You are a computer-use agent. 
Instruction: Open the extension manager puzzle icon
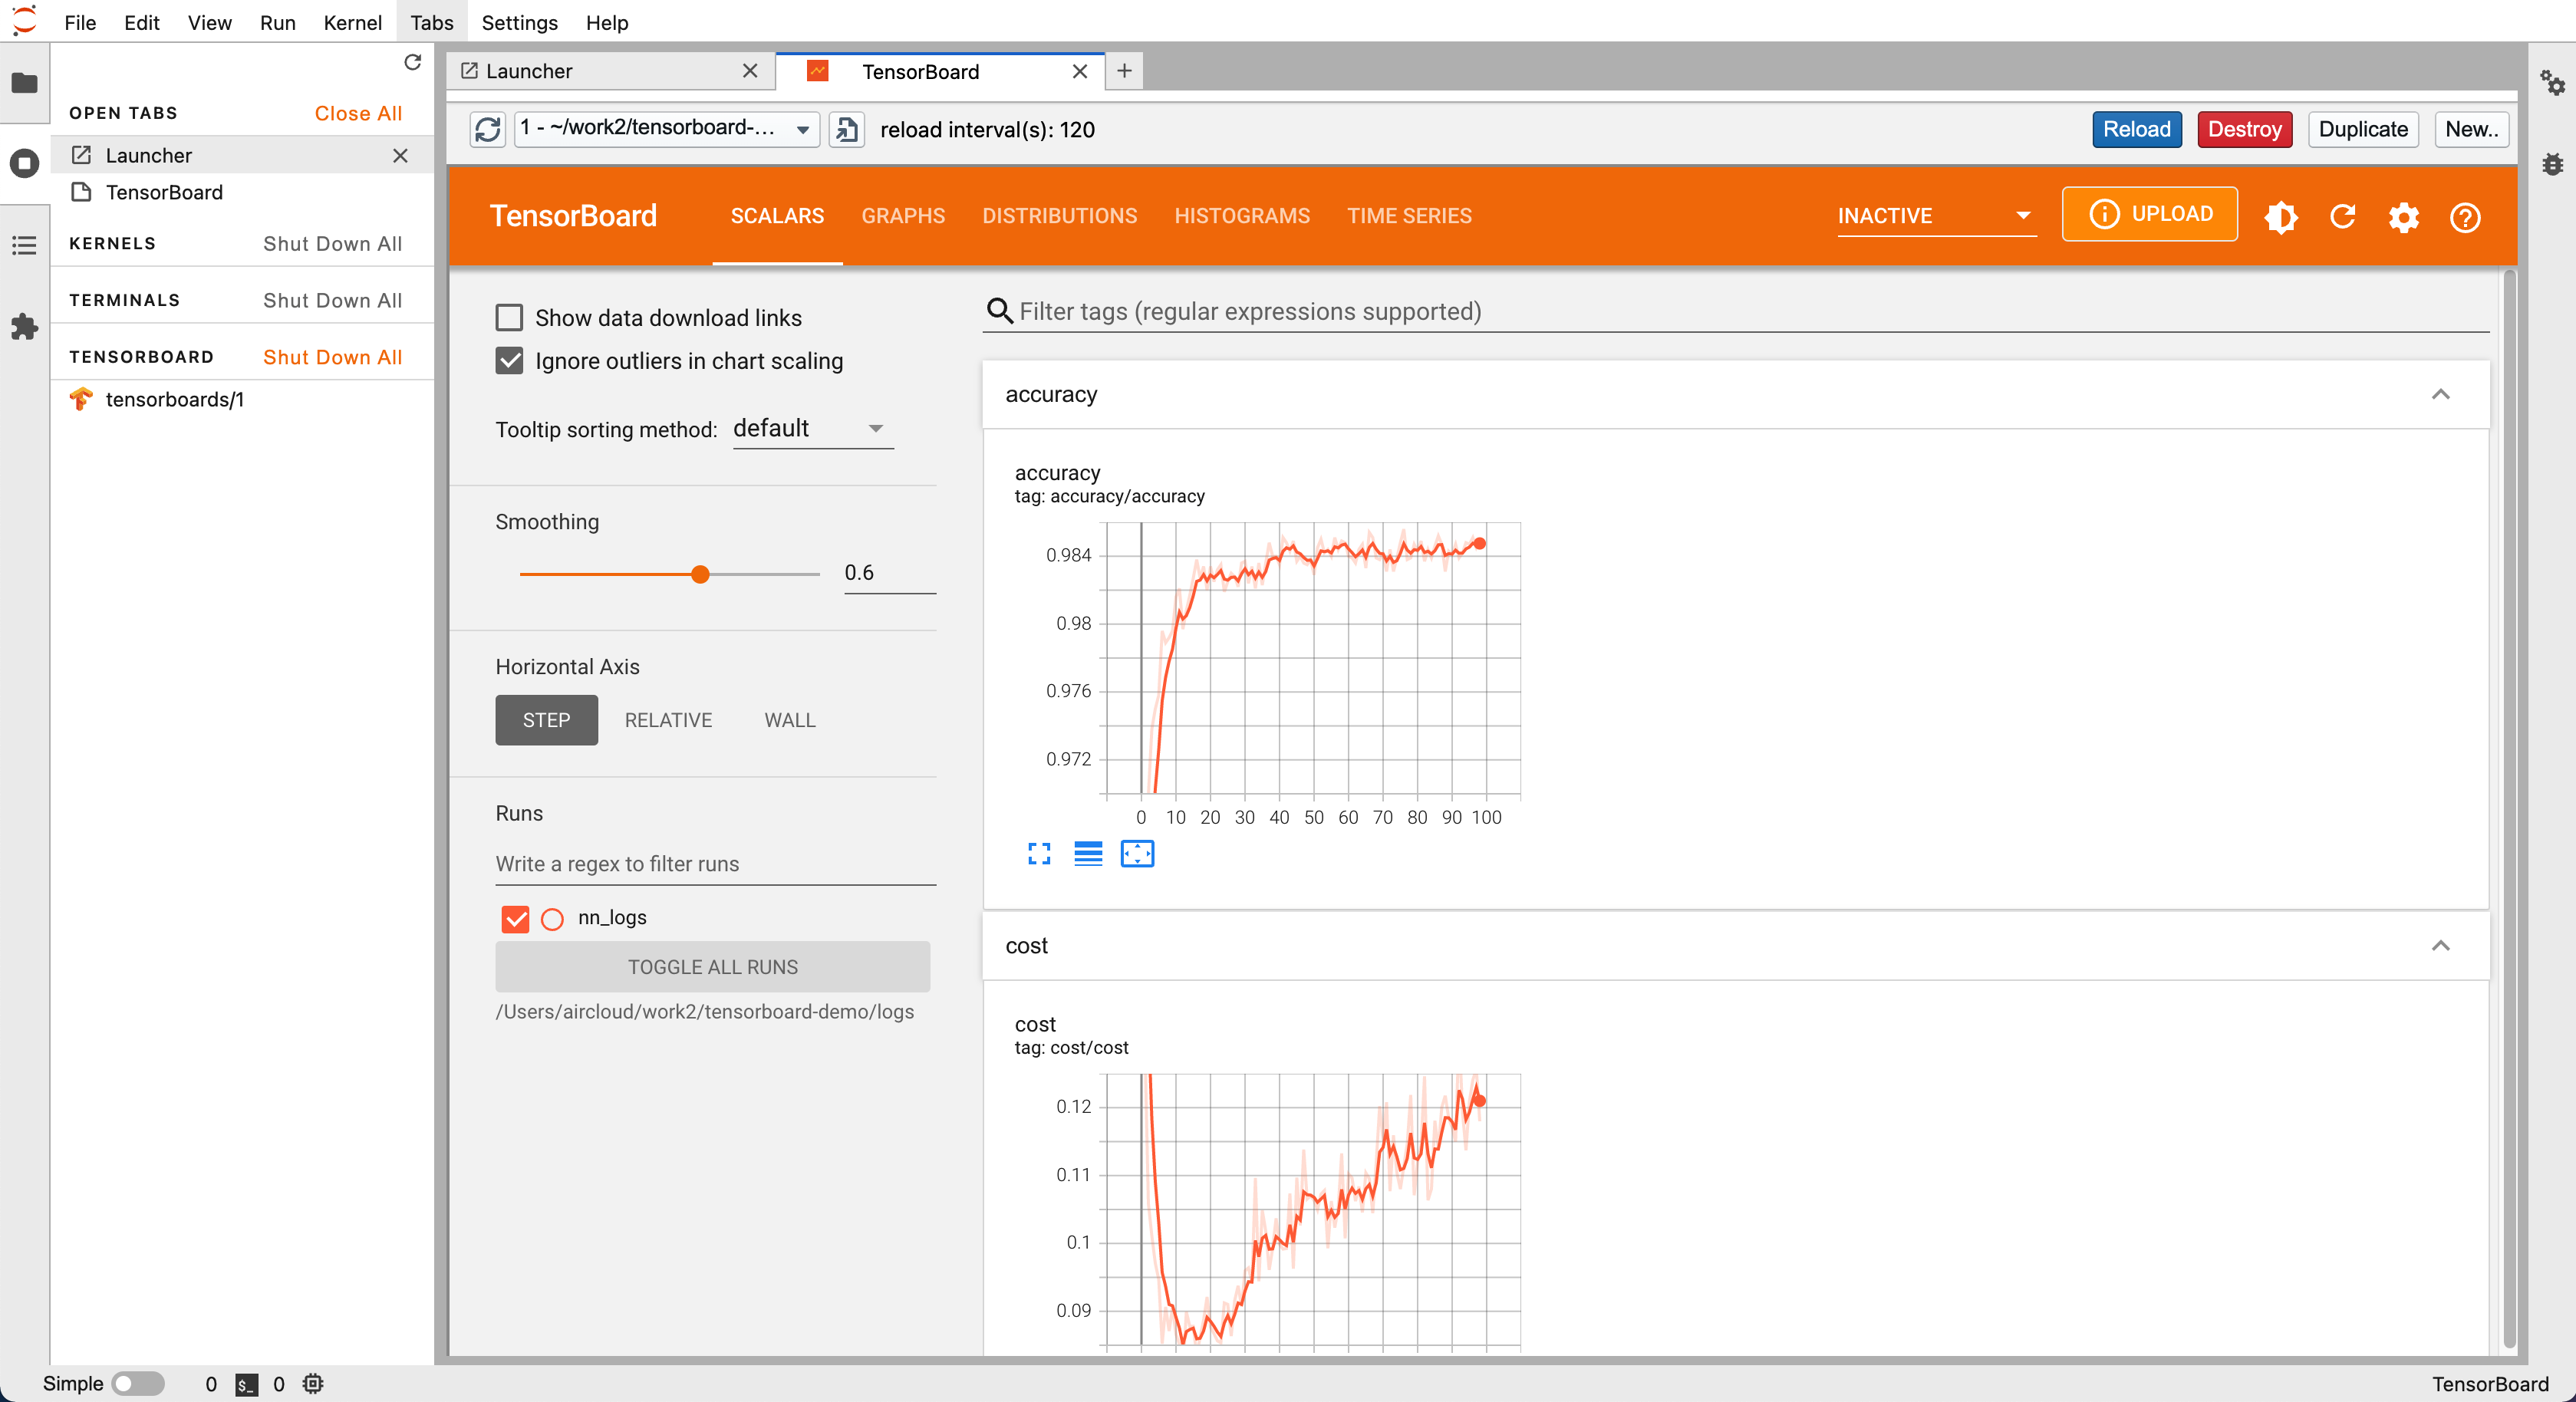[24, 326]
